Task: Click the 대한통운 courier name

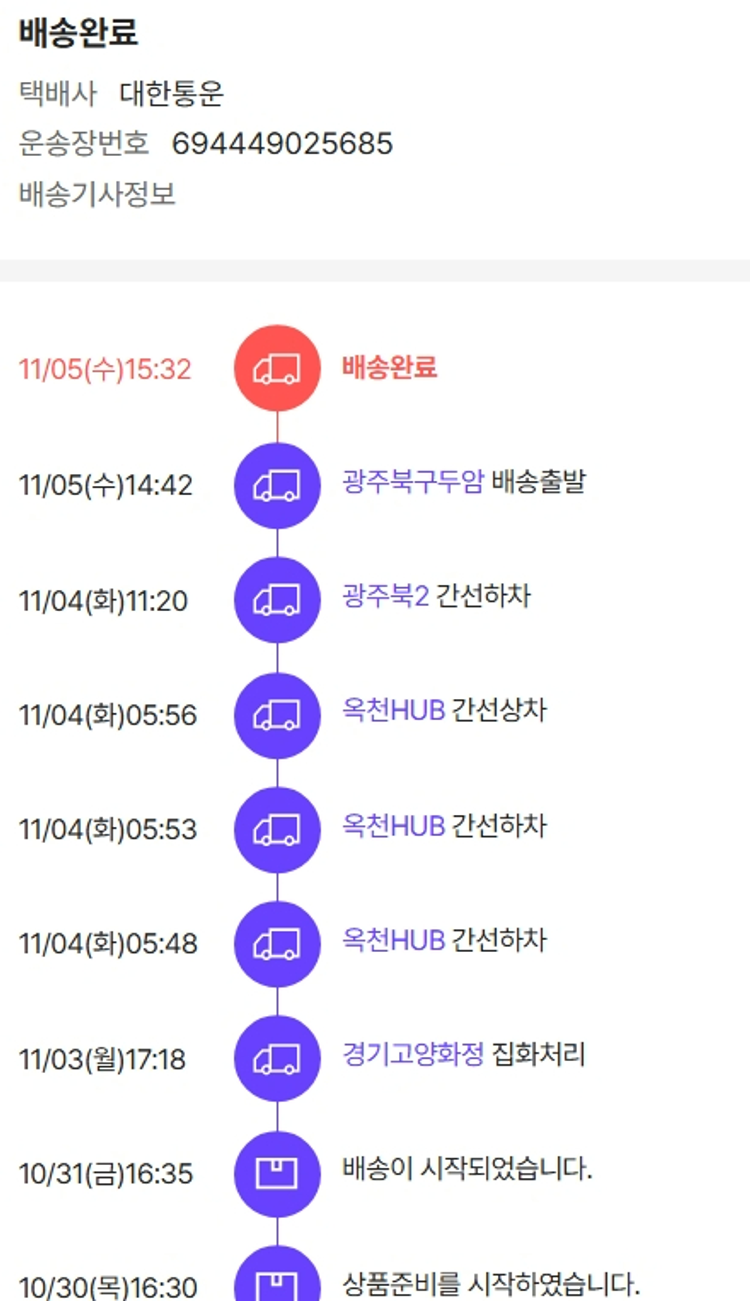Action: [172, 94]
